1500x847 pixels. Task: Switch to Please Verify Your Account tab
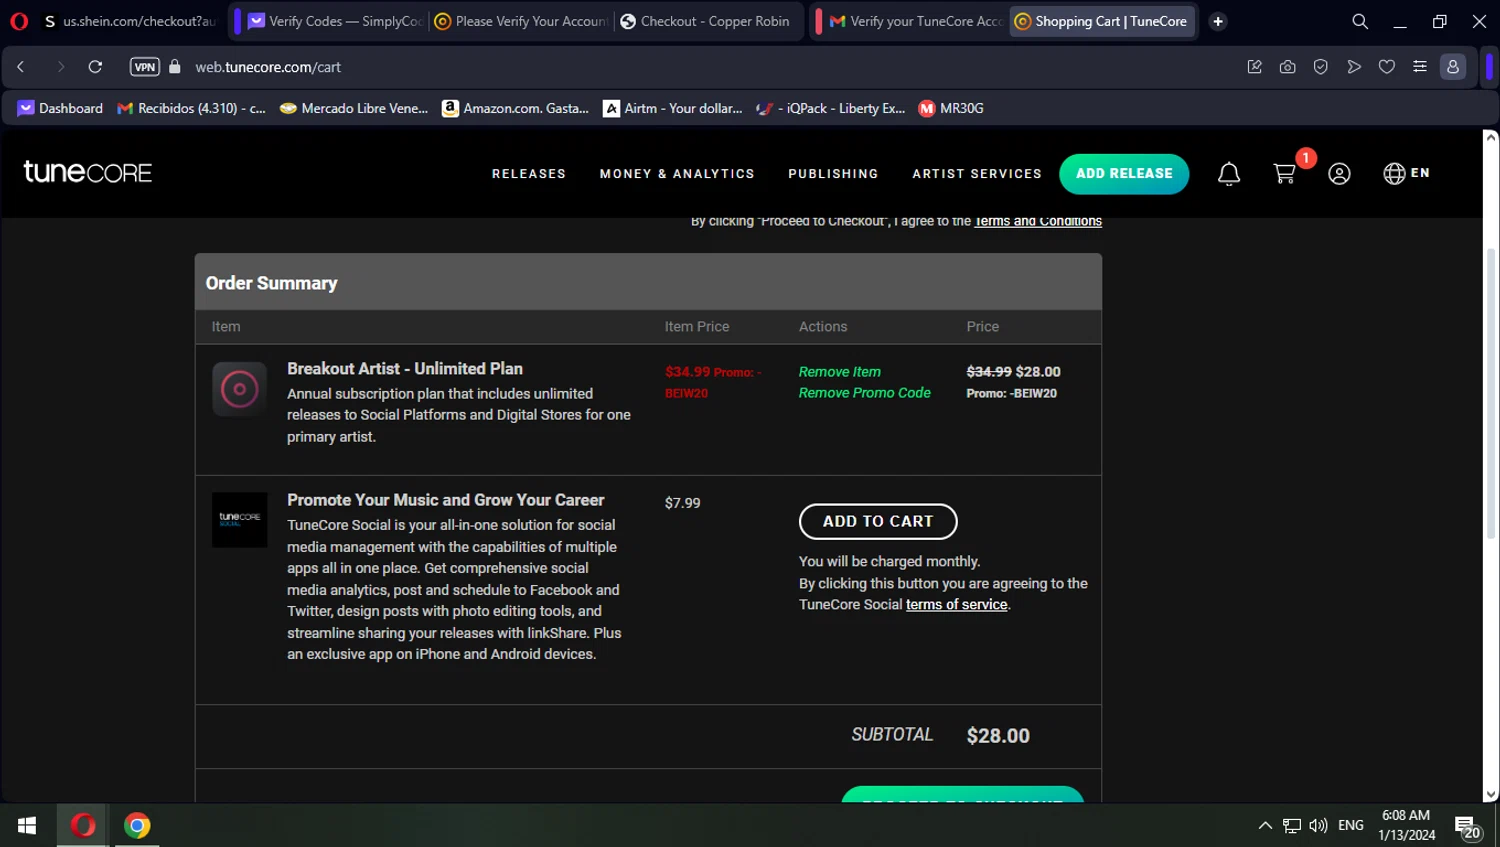click(522, 21)
